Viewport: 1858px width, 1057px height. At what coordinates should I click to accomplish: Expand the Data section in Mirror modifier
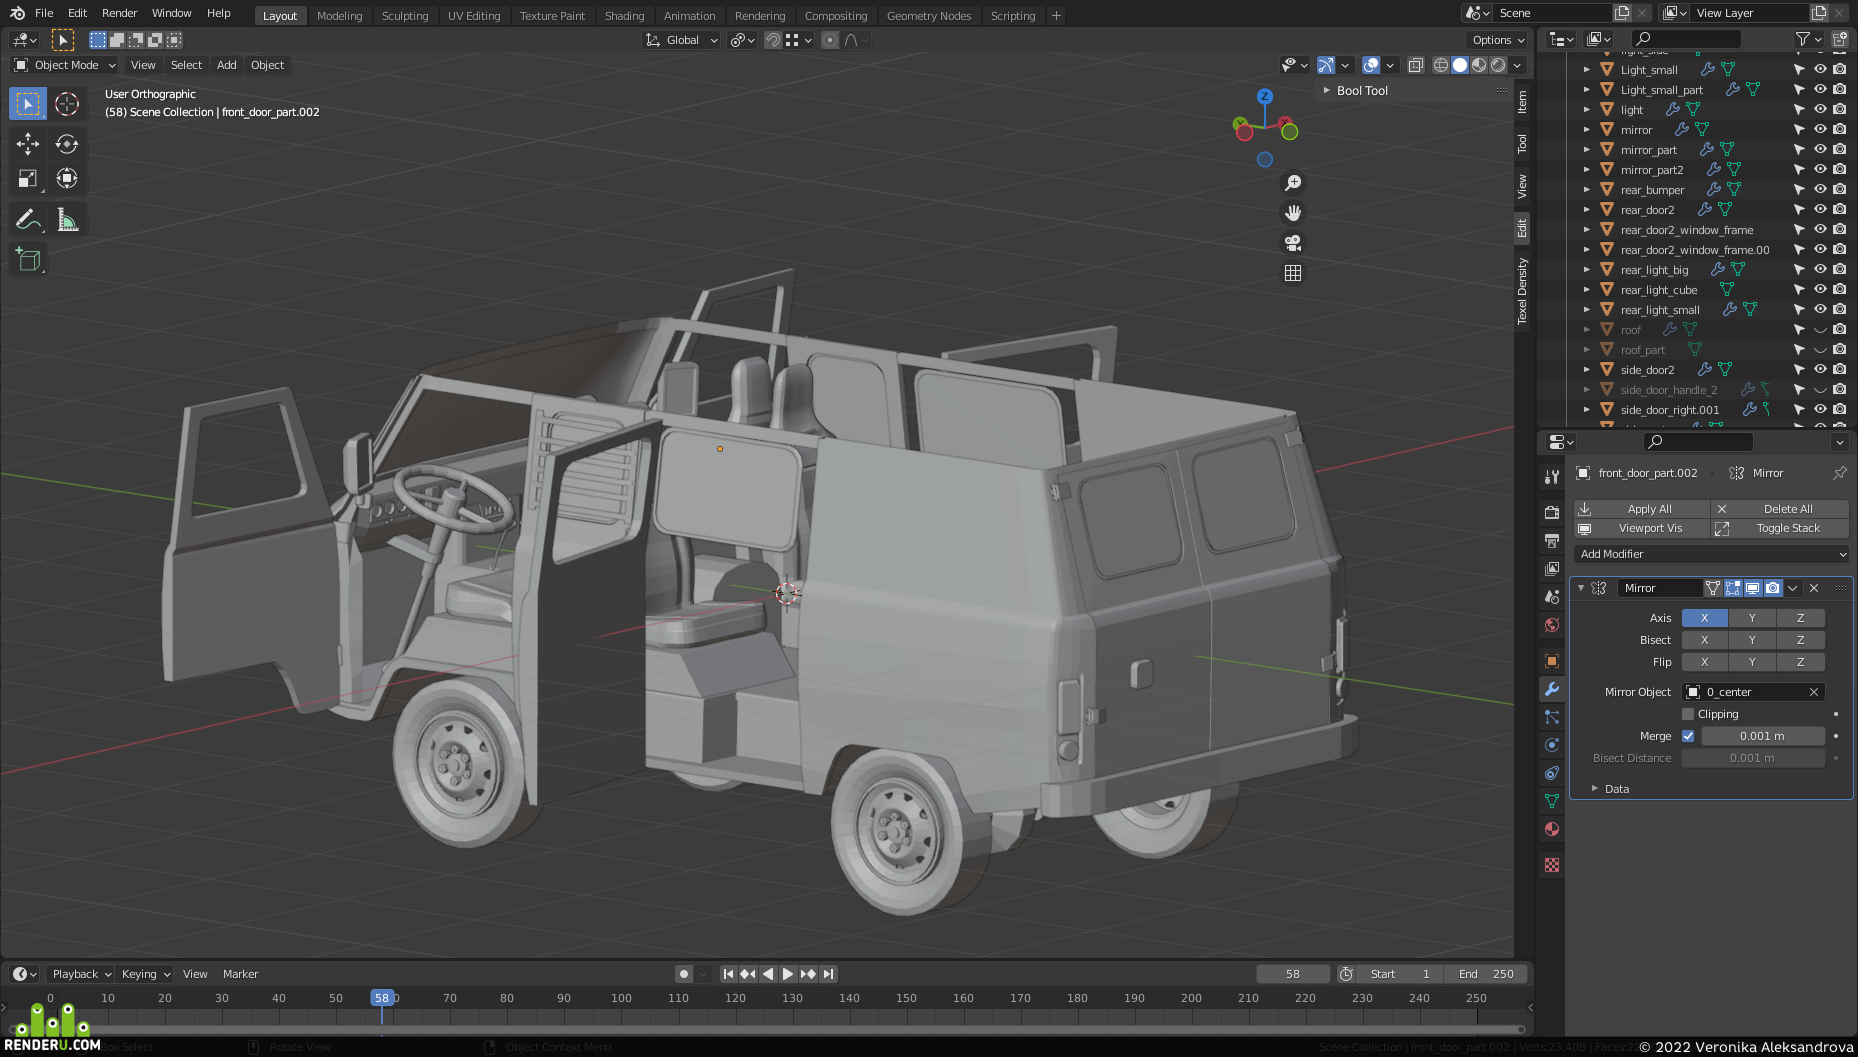pyautogui.click(x=1617, y=789)
